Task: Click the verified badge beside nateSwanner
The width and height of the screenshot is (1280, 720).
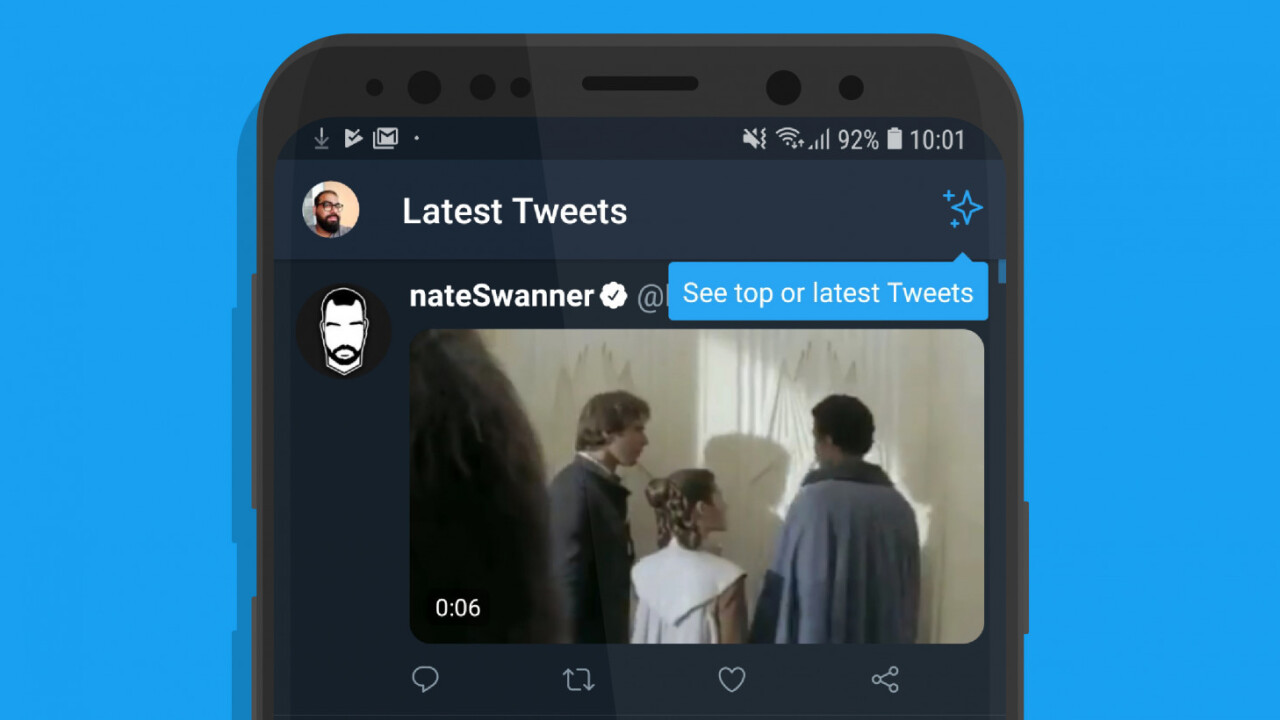Action: pyautogui.click(x=614, y=295)
